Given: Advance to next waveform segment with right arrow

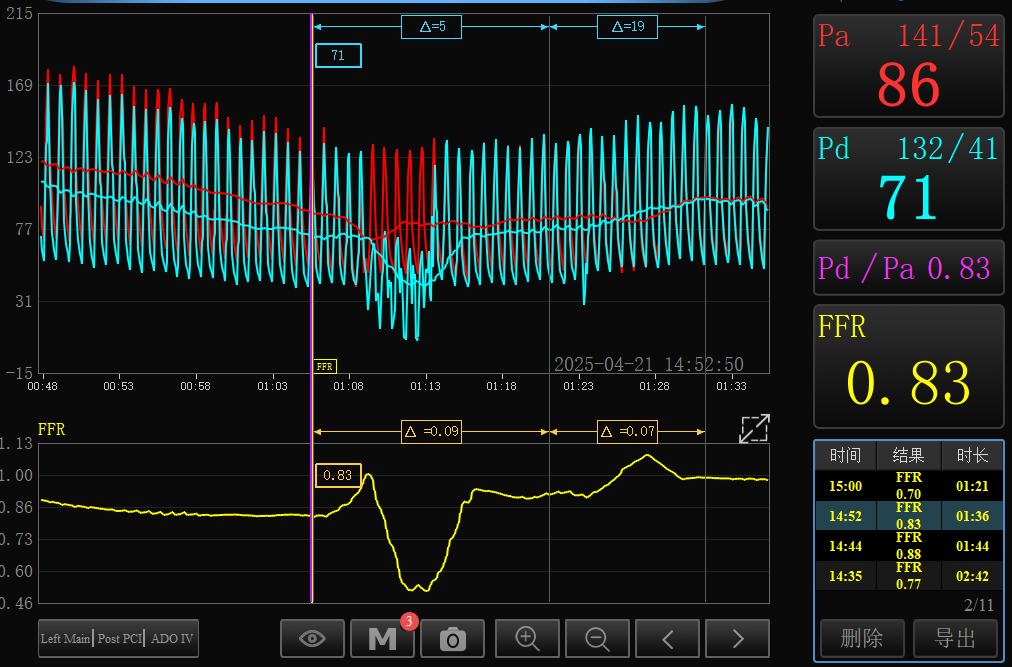Looking at the screenshot, I should (x=738, y=639).
